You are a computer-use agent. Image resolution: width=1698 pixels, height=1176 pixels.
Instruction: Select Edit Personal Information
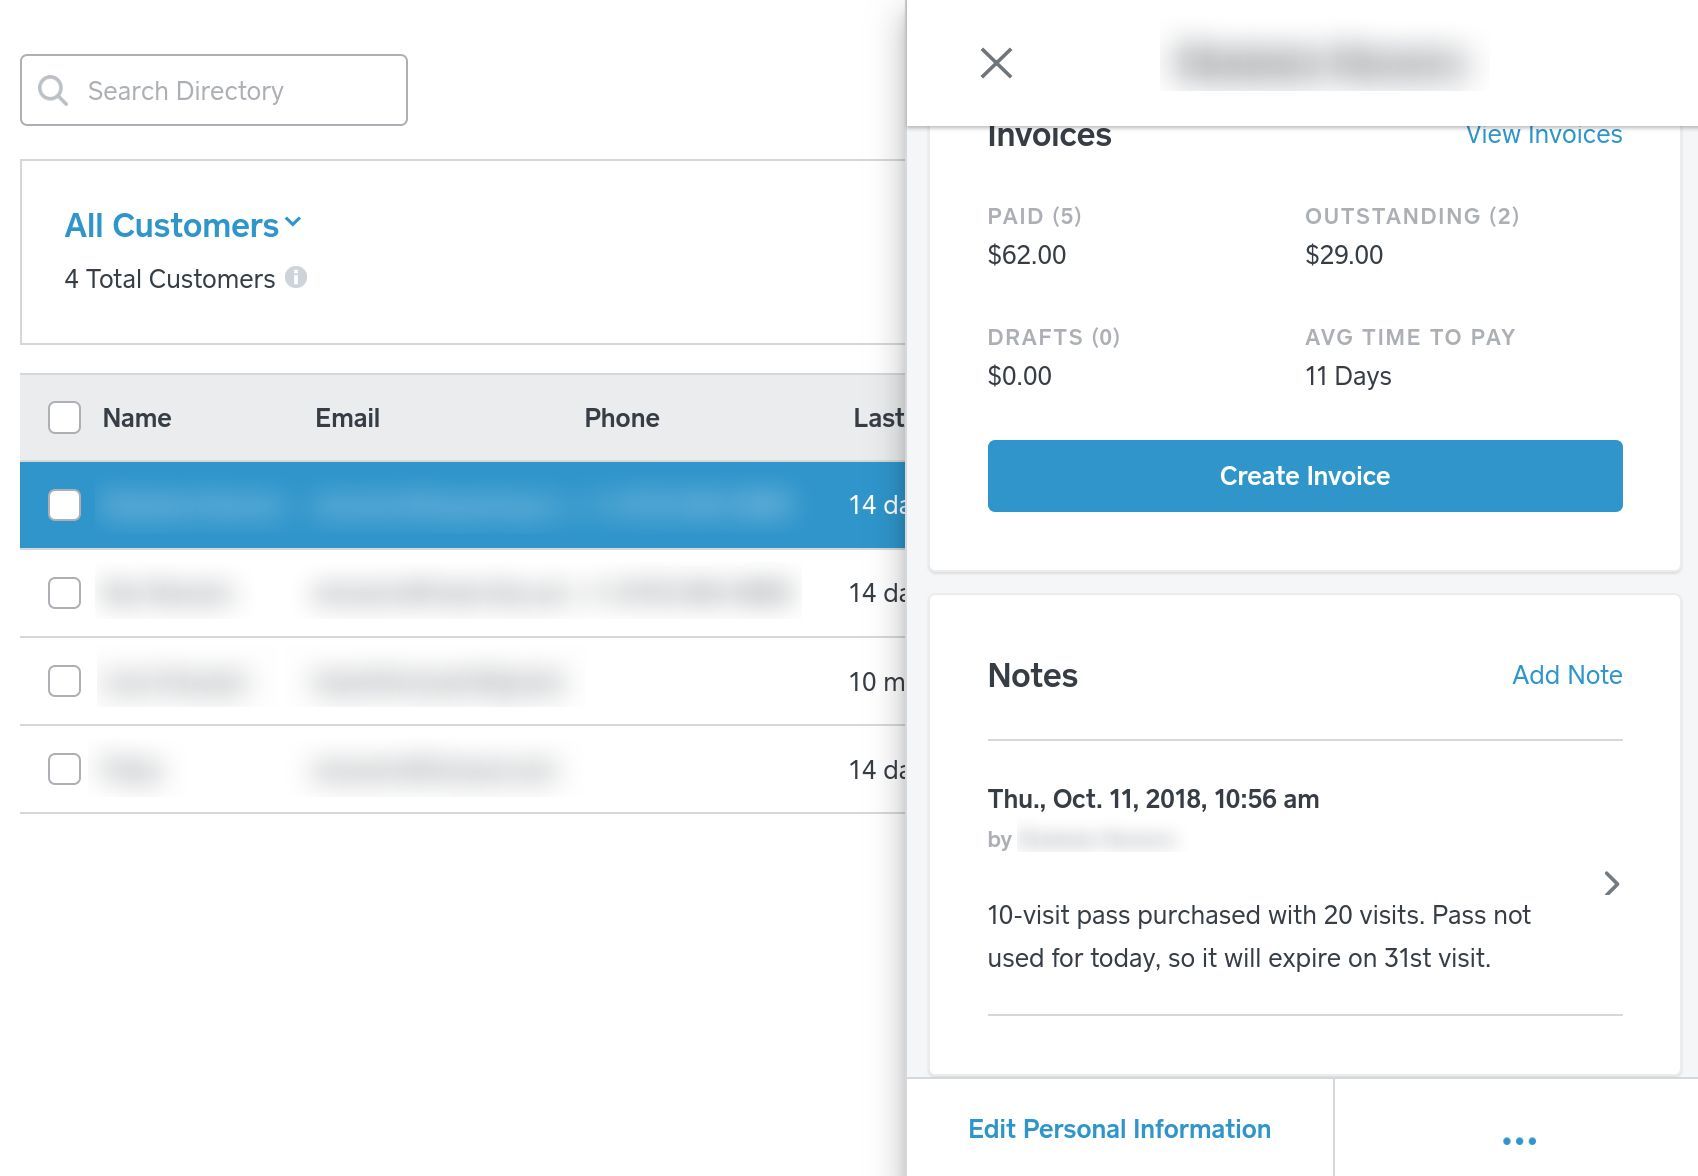1118,1128
